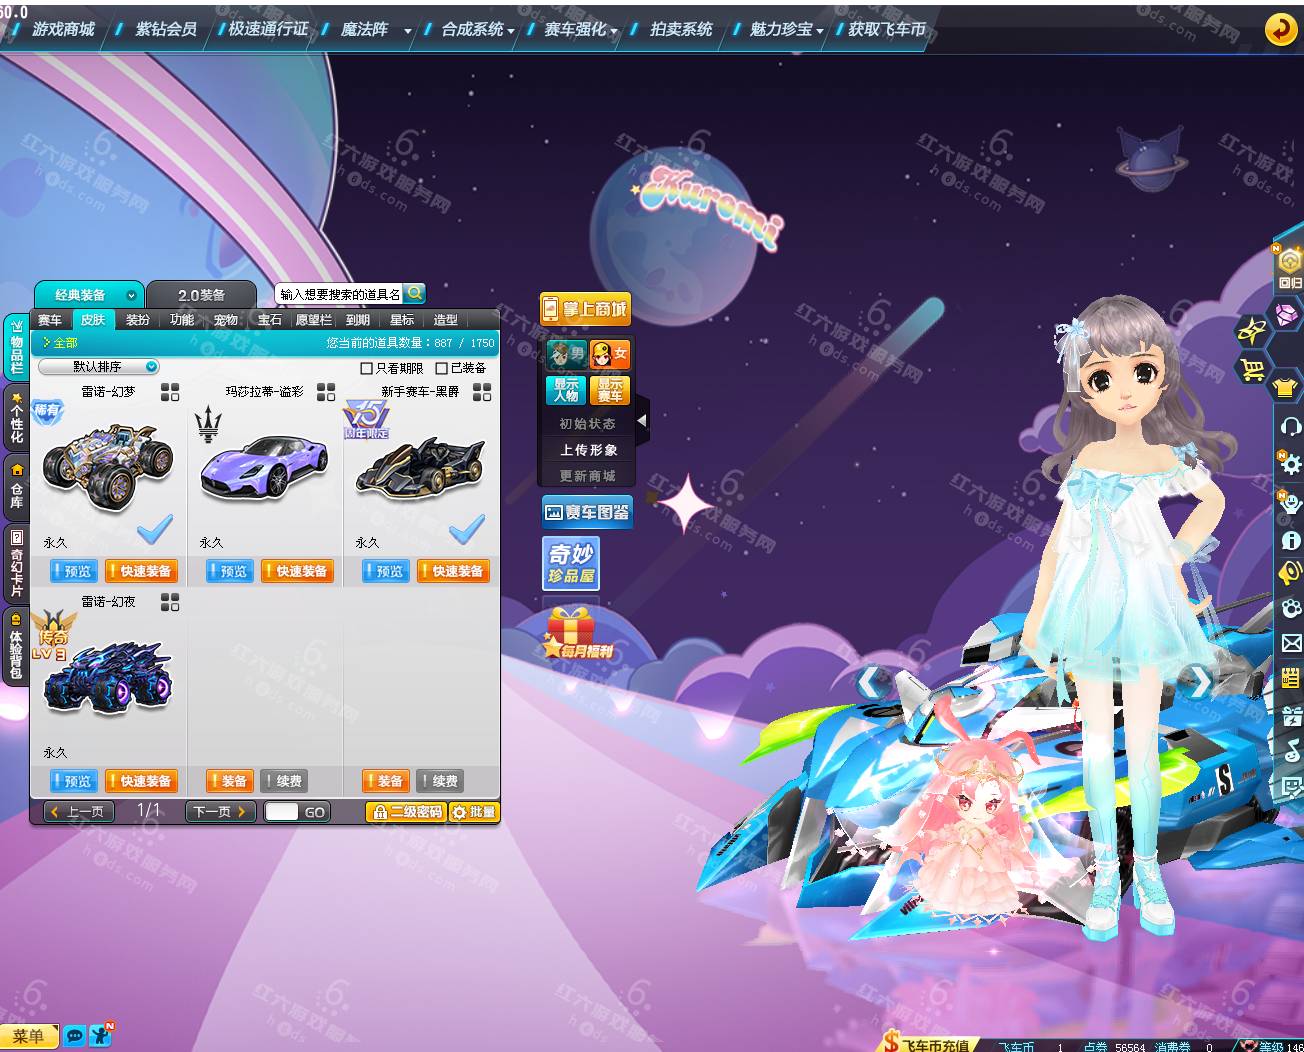This screenshot has width=1304, height=1052.
Task: Check the 已装备 checkbox
Action: 441,368
